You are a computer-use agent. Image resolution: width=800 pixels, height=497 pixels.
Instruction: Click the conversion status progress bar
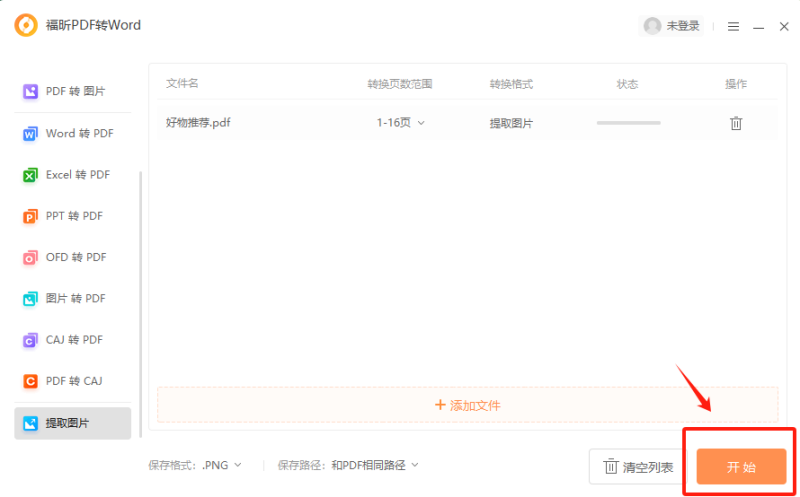point(628,123)
